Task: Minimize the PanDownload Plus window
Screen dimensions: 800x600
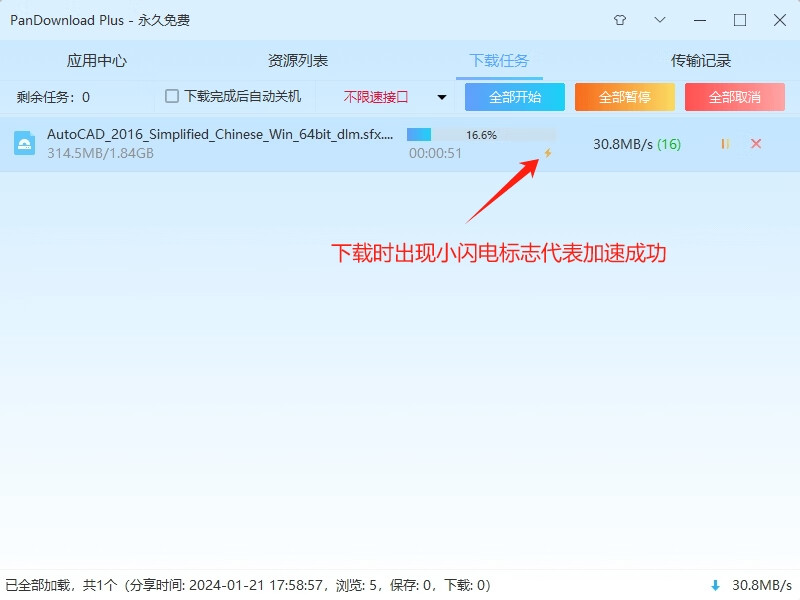Action: coord(700,20)
